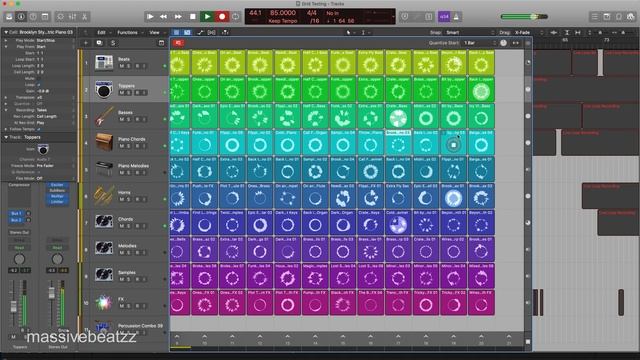Open the Snap Smart dropdown
The image size is (640, 360).
point(469,32)
